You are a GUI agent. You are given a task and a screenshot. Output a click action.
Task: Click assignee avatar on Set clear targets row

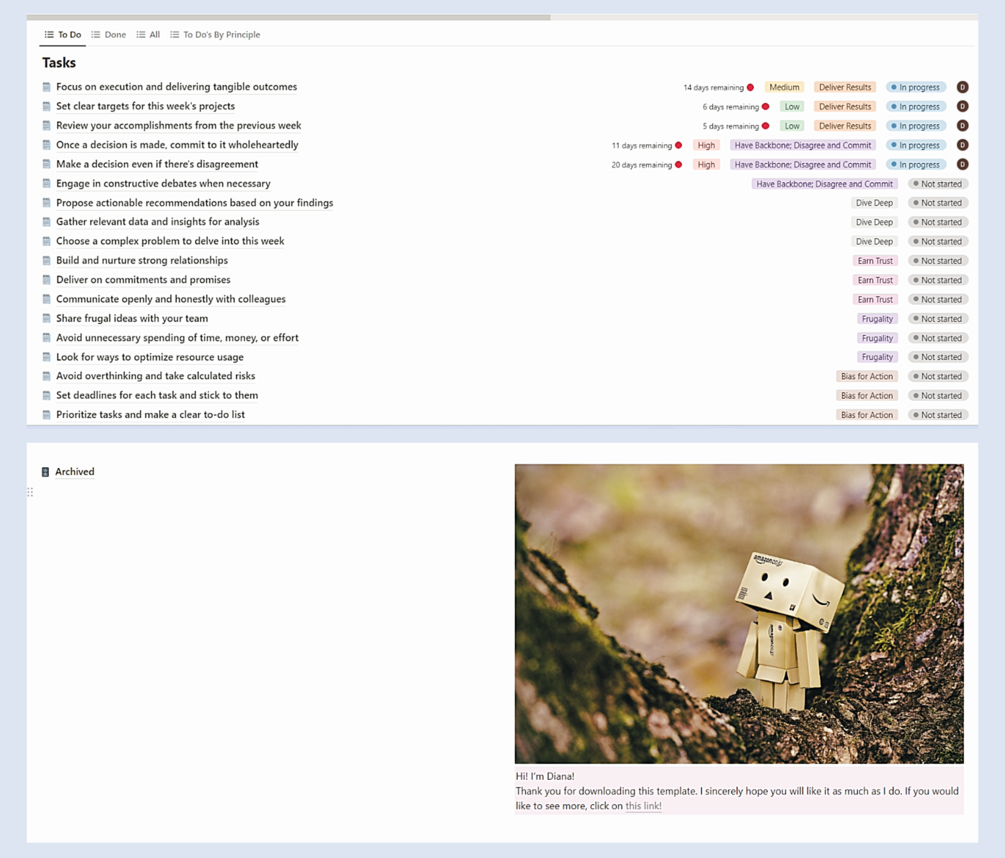962,106
